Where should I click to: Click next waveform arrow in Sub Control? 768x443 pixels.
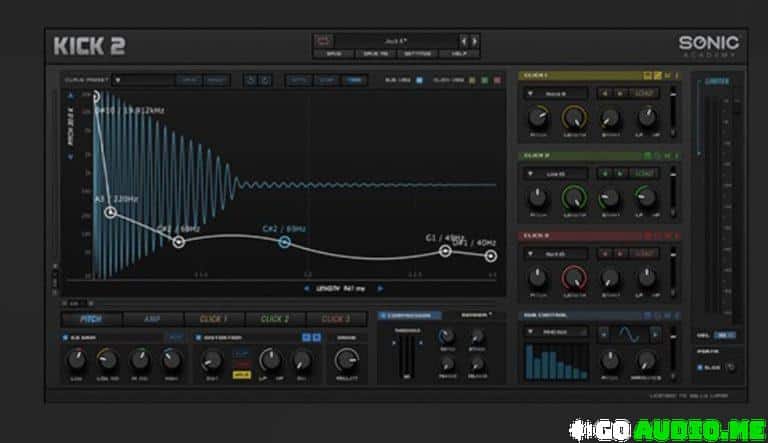click(655, 335)
